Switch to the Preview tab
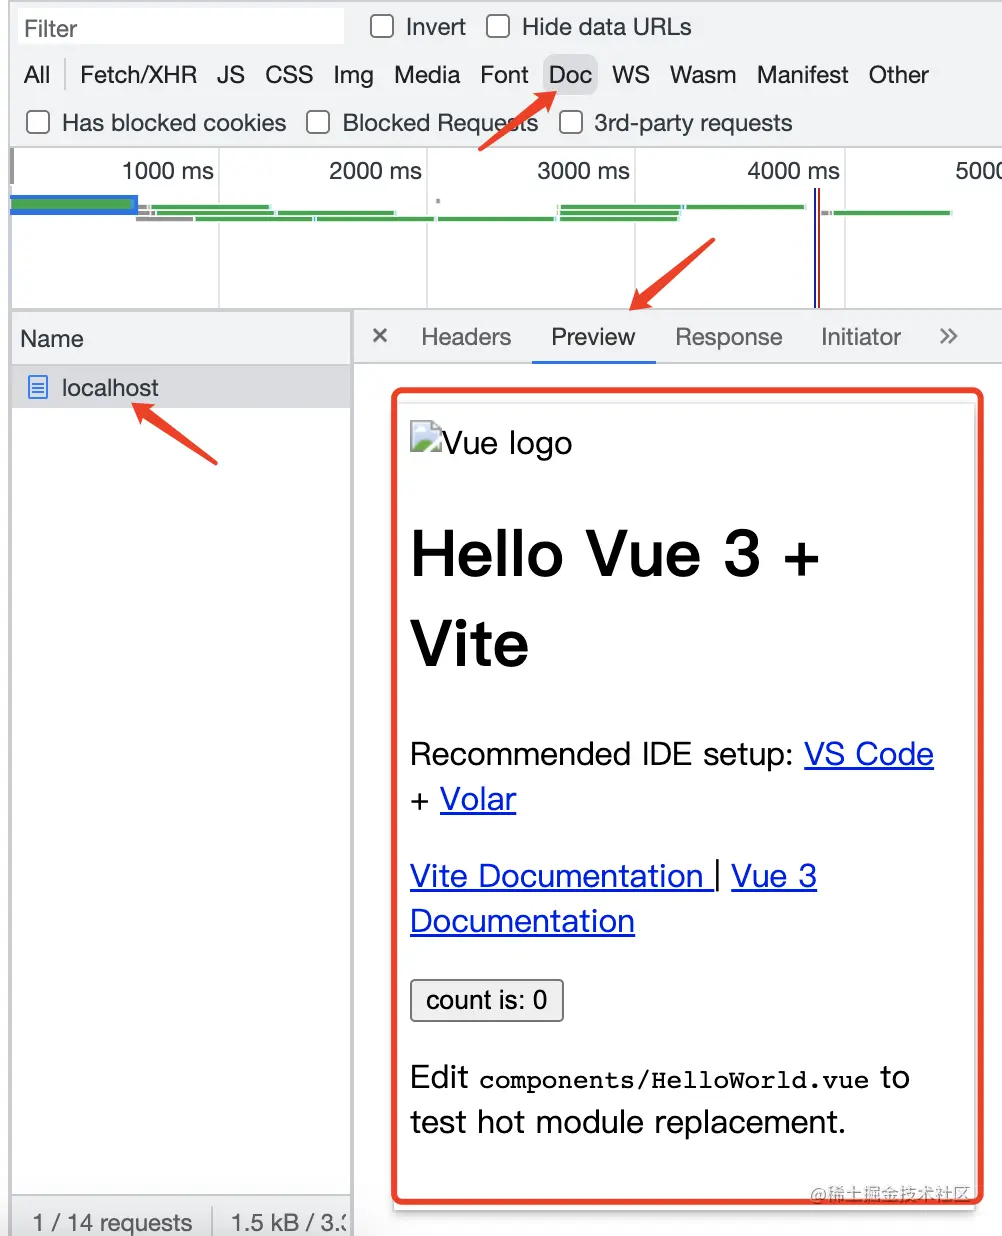This screenshot has height=1236, width=1002. click(593, 337)
